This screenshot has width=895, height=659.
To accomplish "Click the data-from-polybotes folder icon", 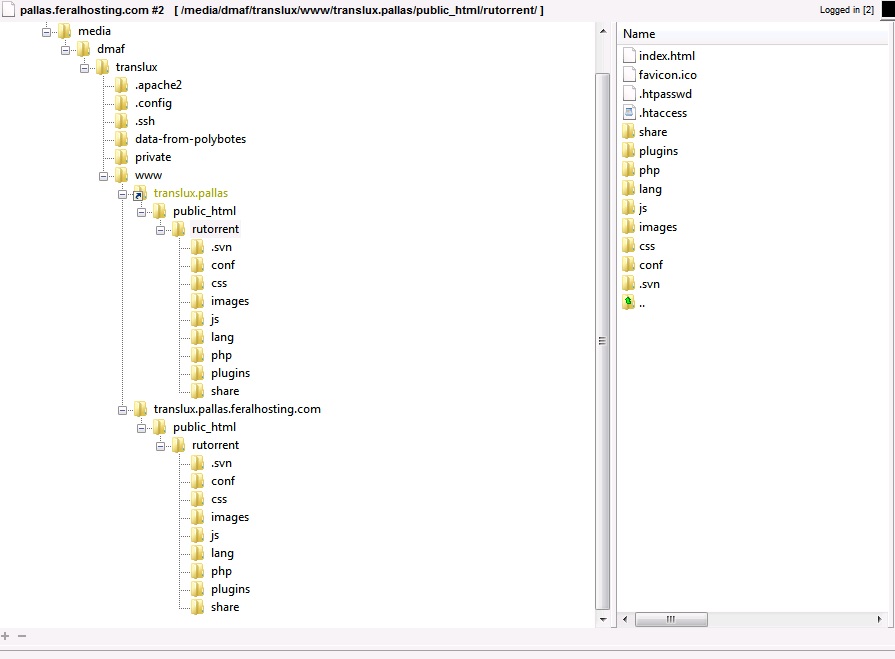I will [x=122, y=139].
